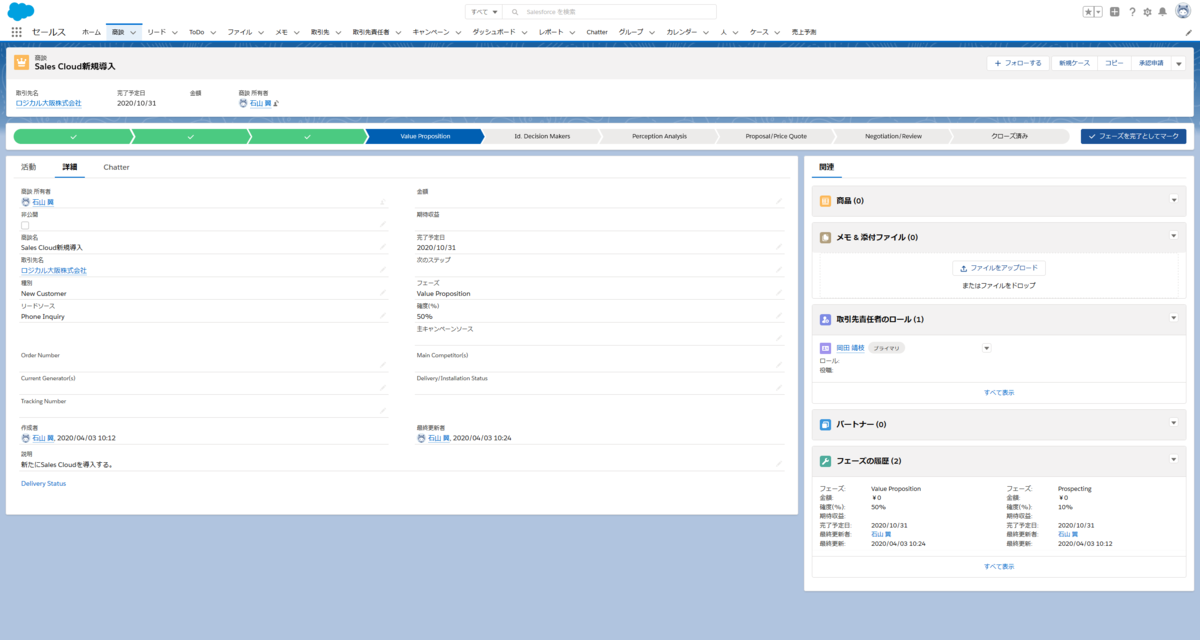1200x640 pixels.
Task: Click the 新規ケース button
Action: point(1075,63)
